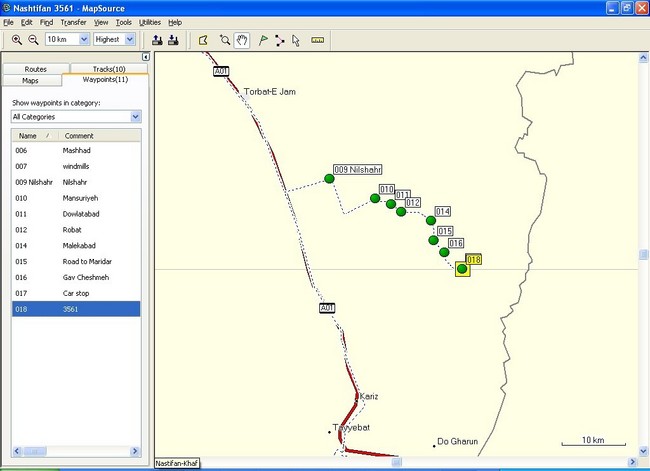The image size is (650, 471).
Task: Select the Distance/Bearing measure tool
Action: tap(318, 40)
